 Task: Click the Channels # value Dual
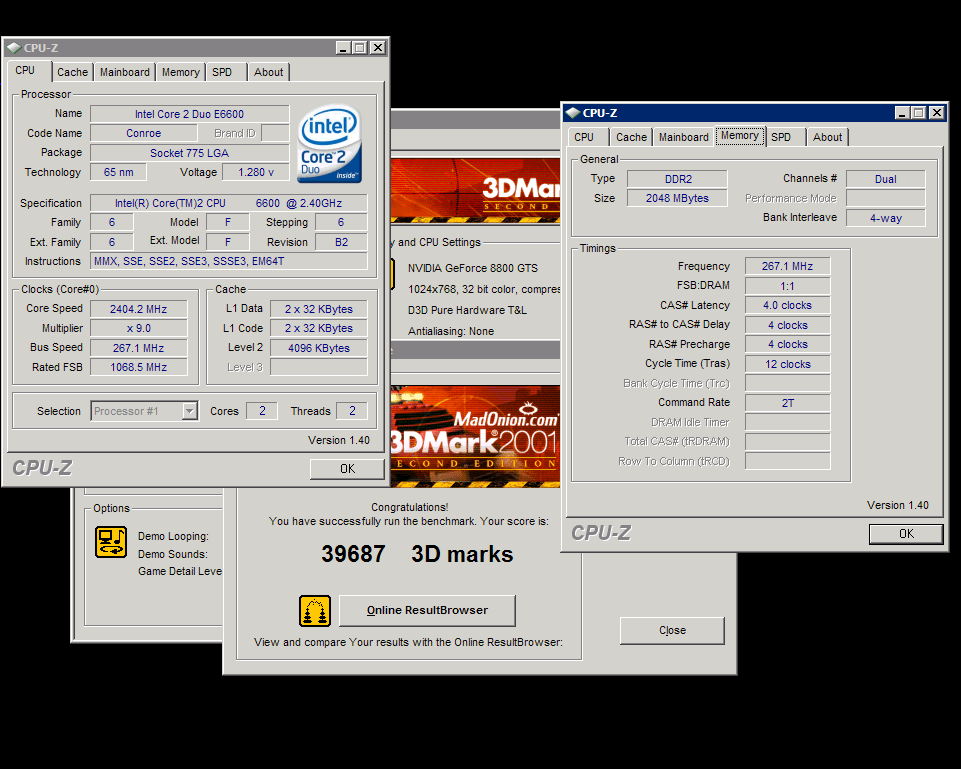[886, 179]
